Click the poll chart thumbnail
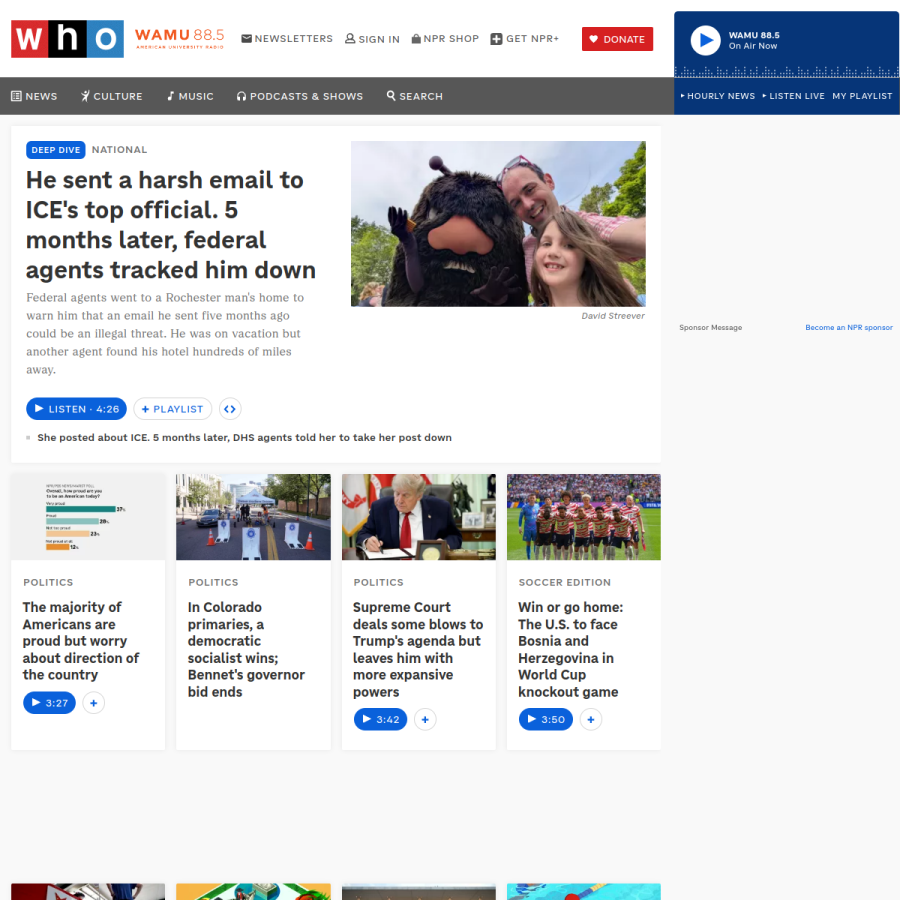Screen dimensions: 900x900 tap(88, 517)
